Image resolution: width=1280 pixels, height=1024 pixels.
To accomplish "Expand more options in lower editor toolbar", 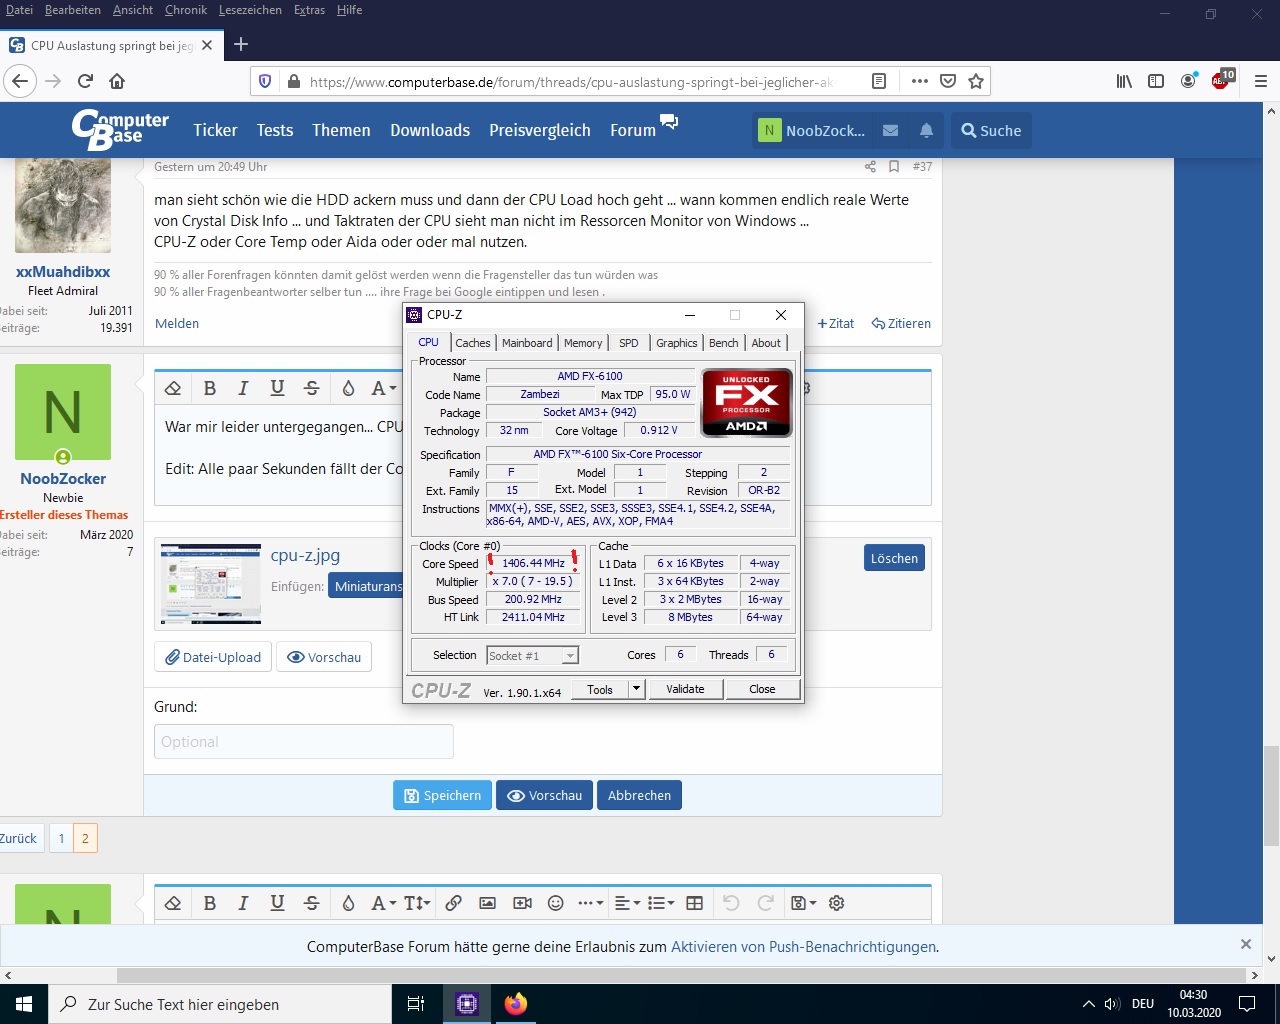I will point(590,903).
